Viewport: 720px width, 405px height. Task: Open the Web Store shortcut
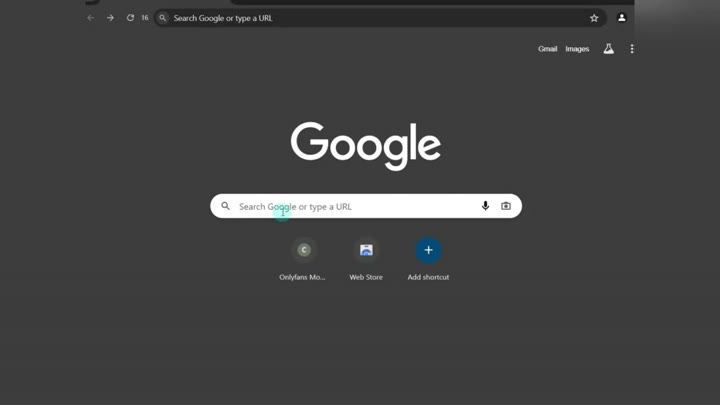tap(366, 250)
